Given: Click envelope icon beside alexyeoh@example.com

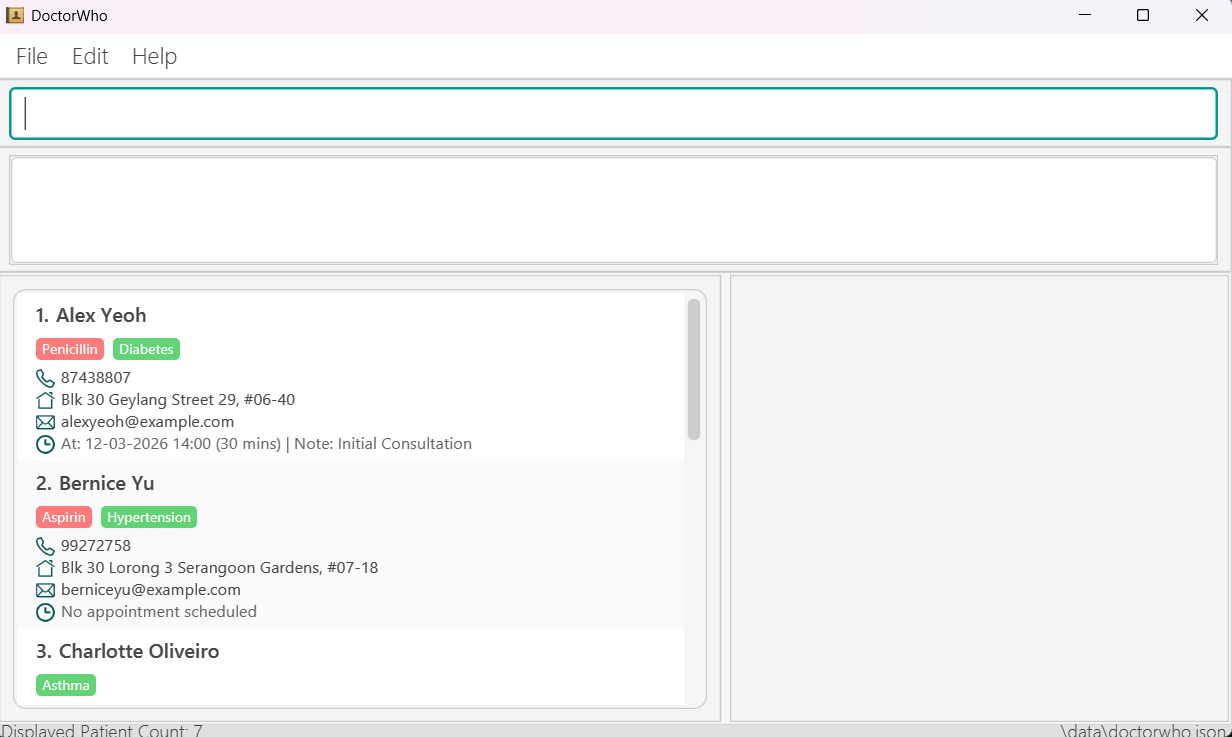Looking at the screenshot, I should coord(45,422).
